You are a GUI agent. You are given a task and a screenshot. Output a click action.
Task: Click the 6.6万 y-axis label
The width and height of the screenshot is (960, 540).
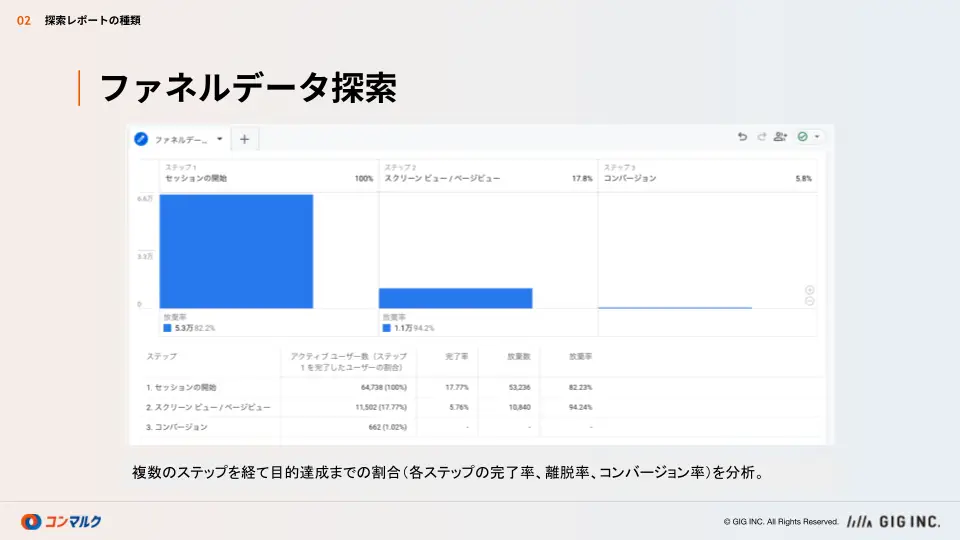[145, 199]
